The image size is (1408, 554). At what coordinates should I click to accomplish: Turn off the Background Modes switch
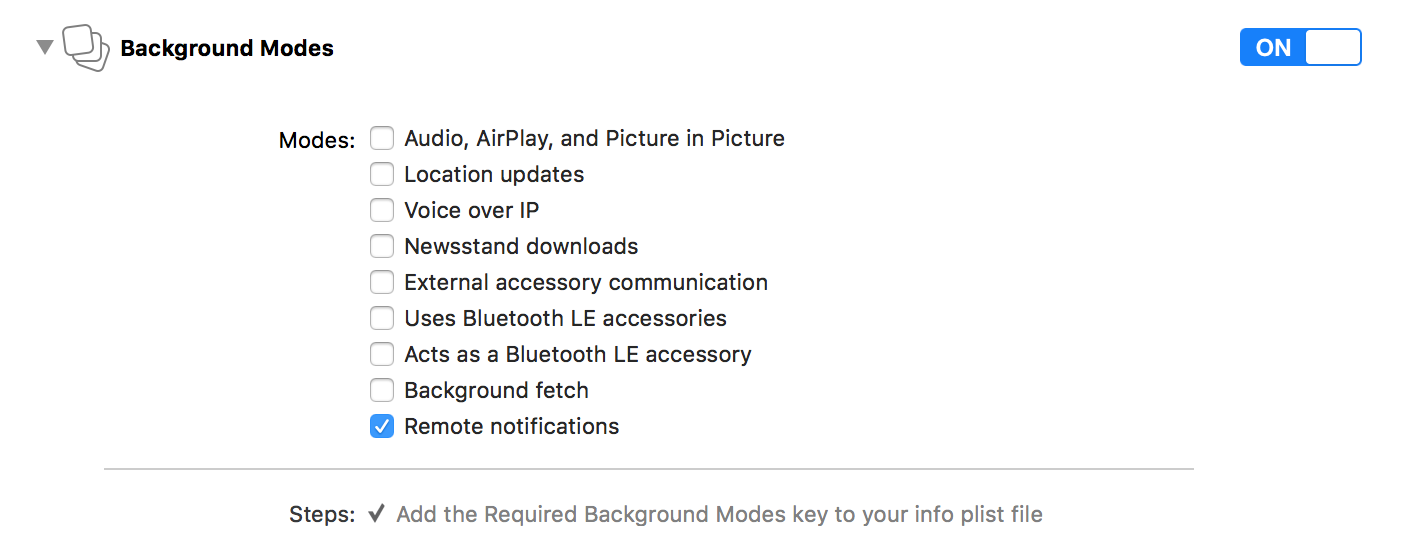1300,48
